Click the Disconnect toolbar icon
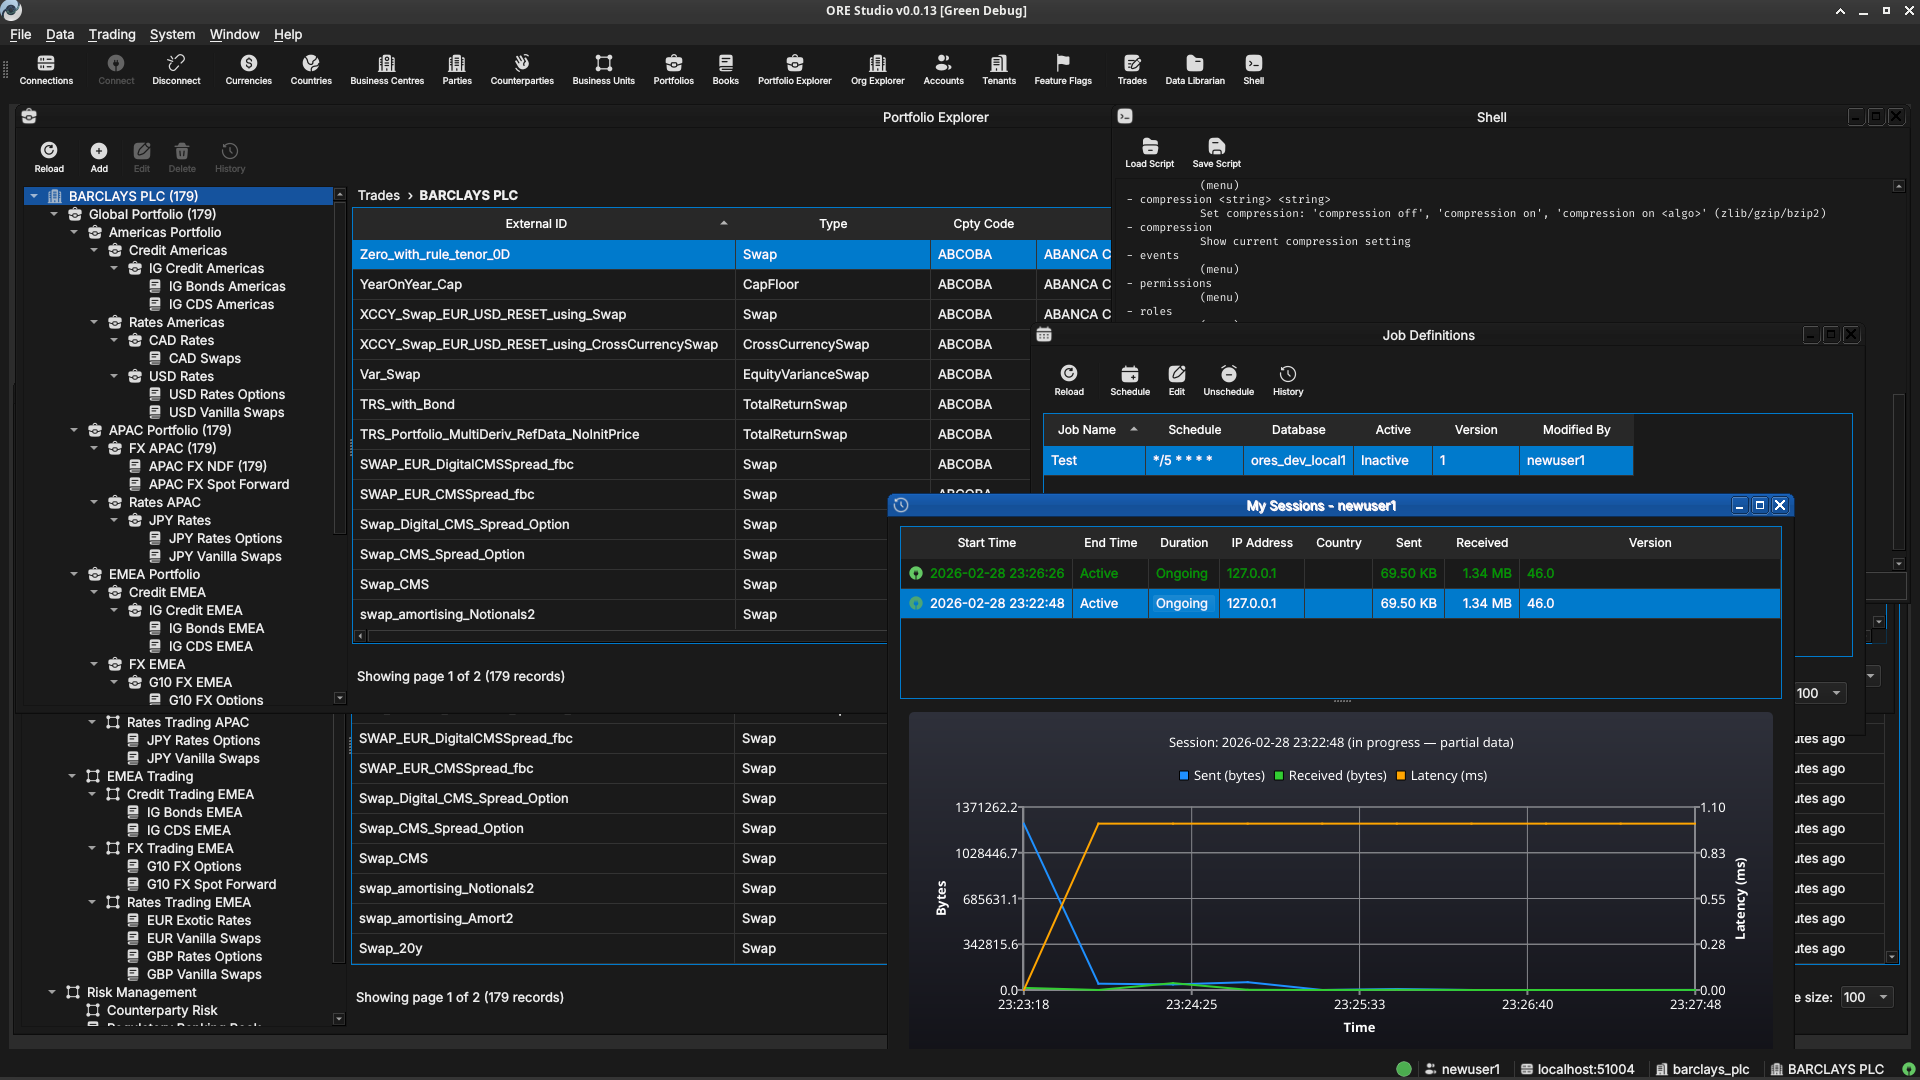Screen dimensions: 1920x1080 pyautogui.click(x=176, y=68)
